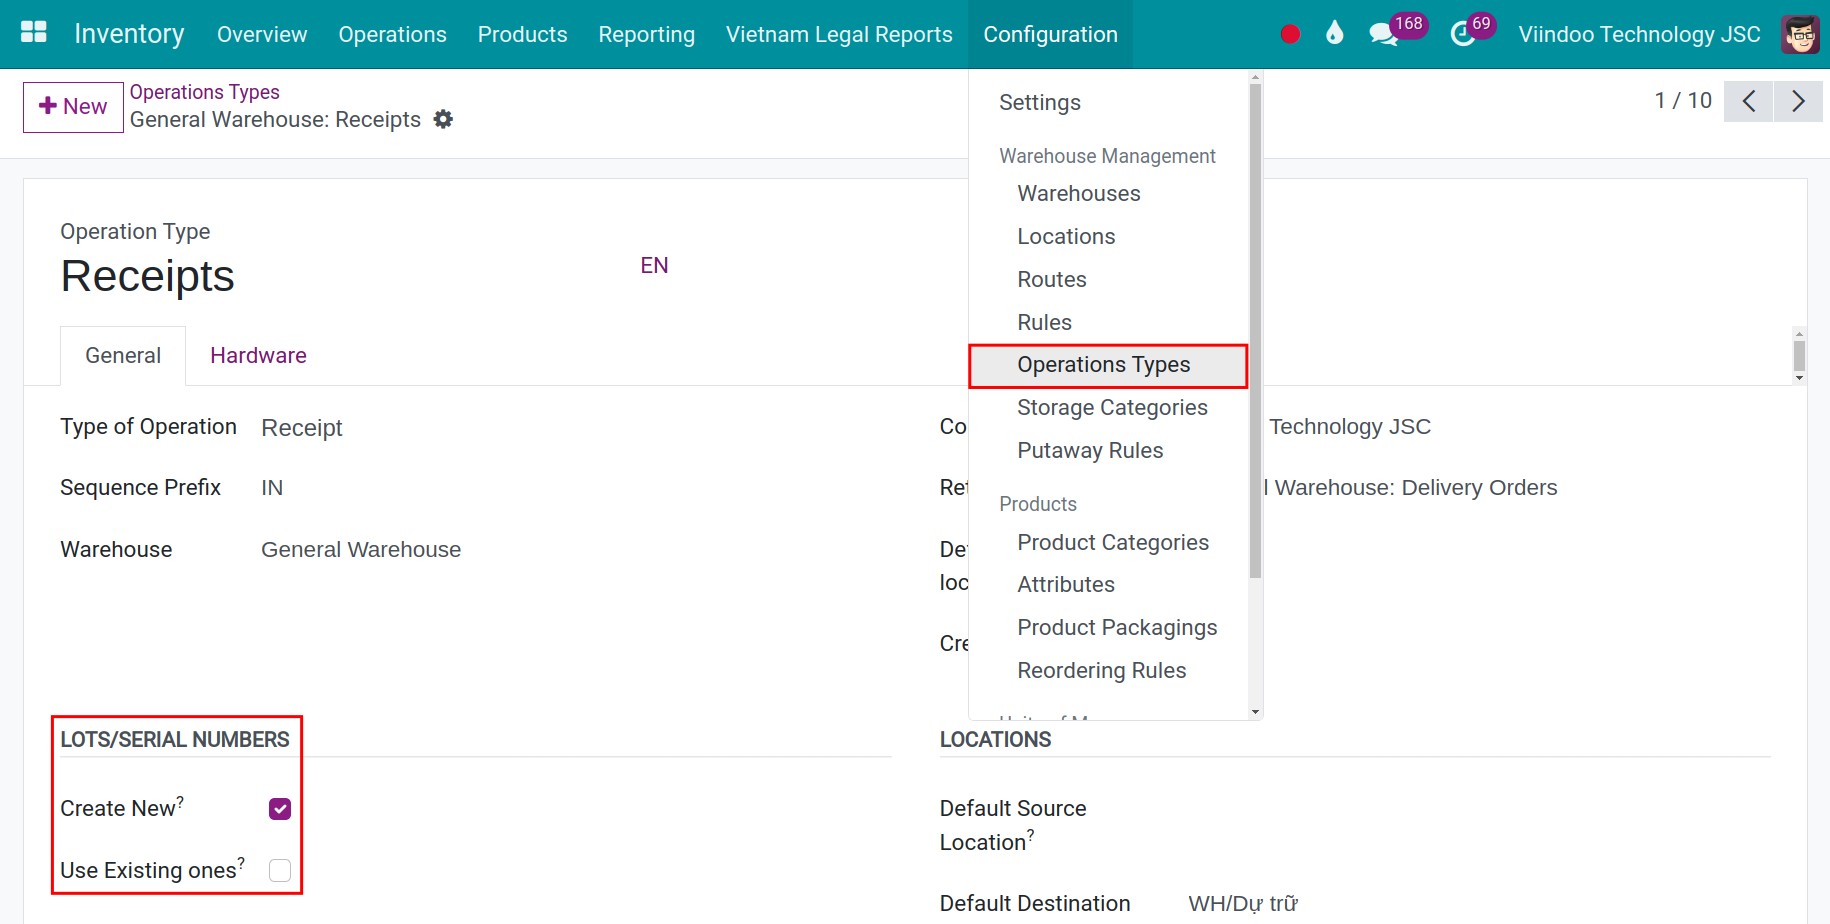Enable Use Existing ones checkbox
This screenshot has height=924, width=1830.
280,871
